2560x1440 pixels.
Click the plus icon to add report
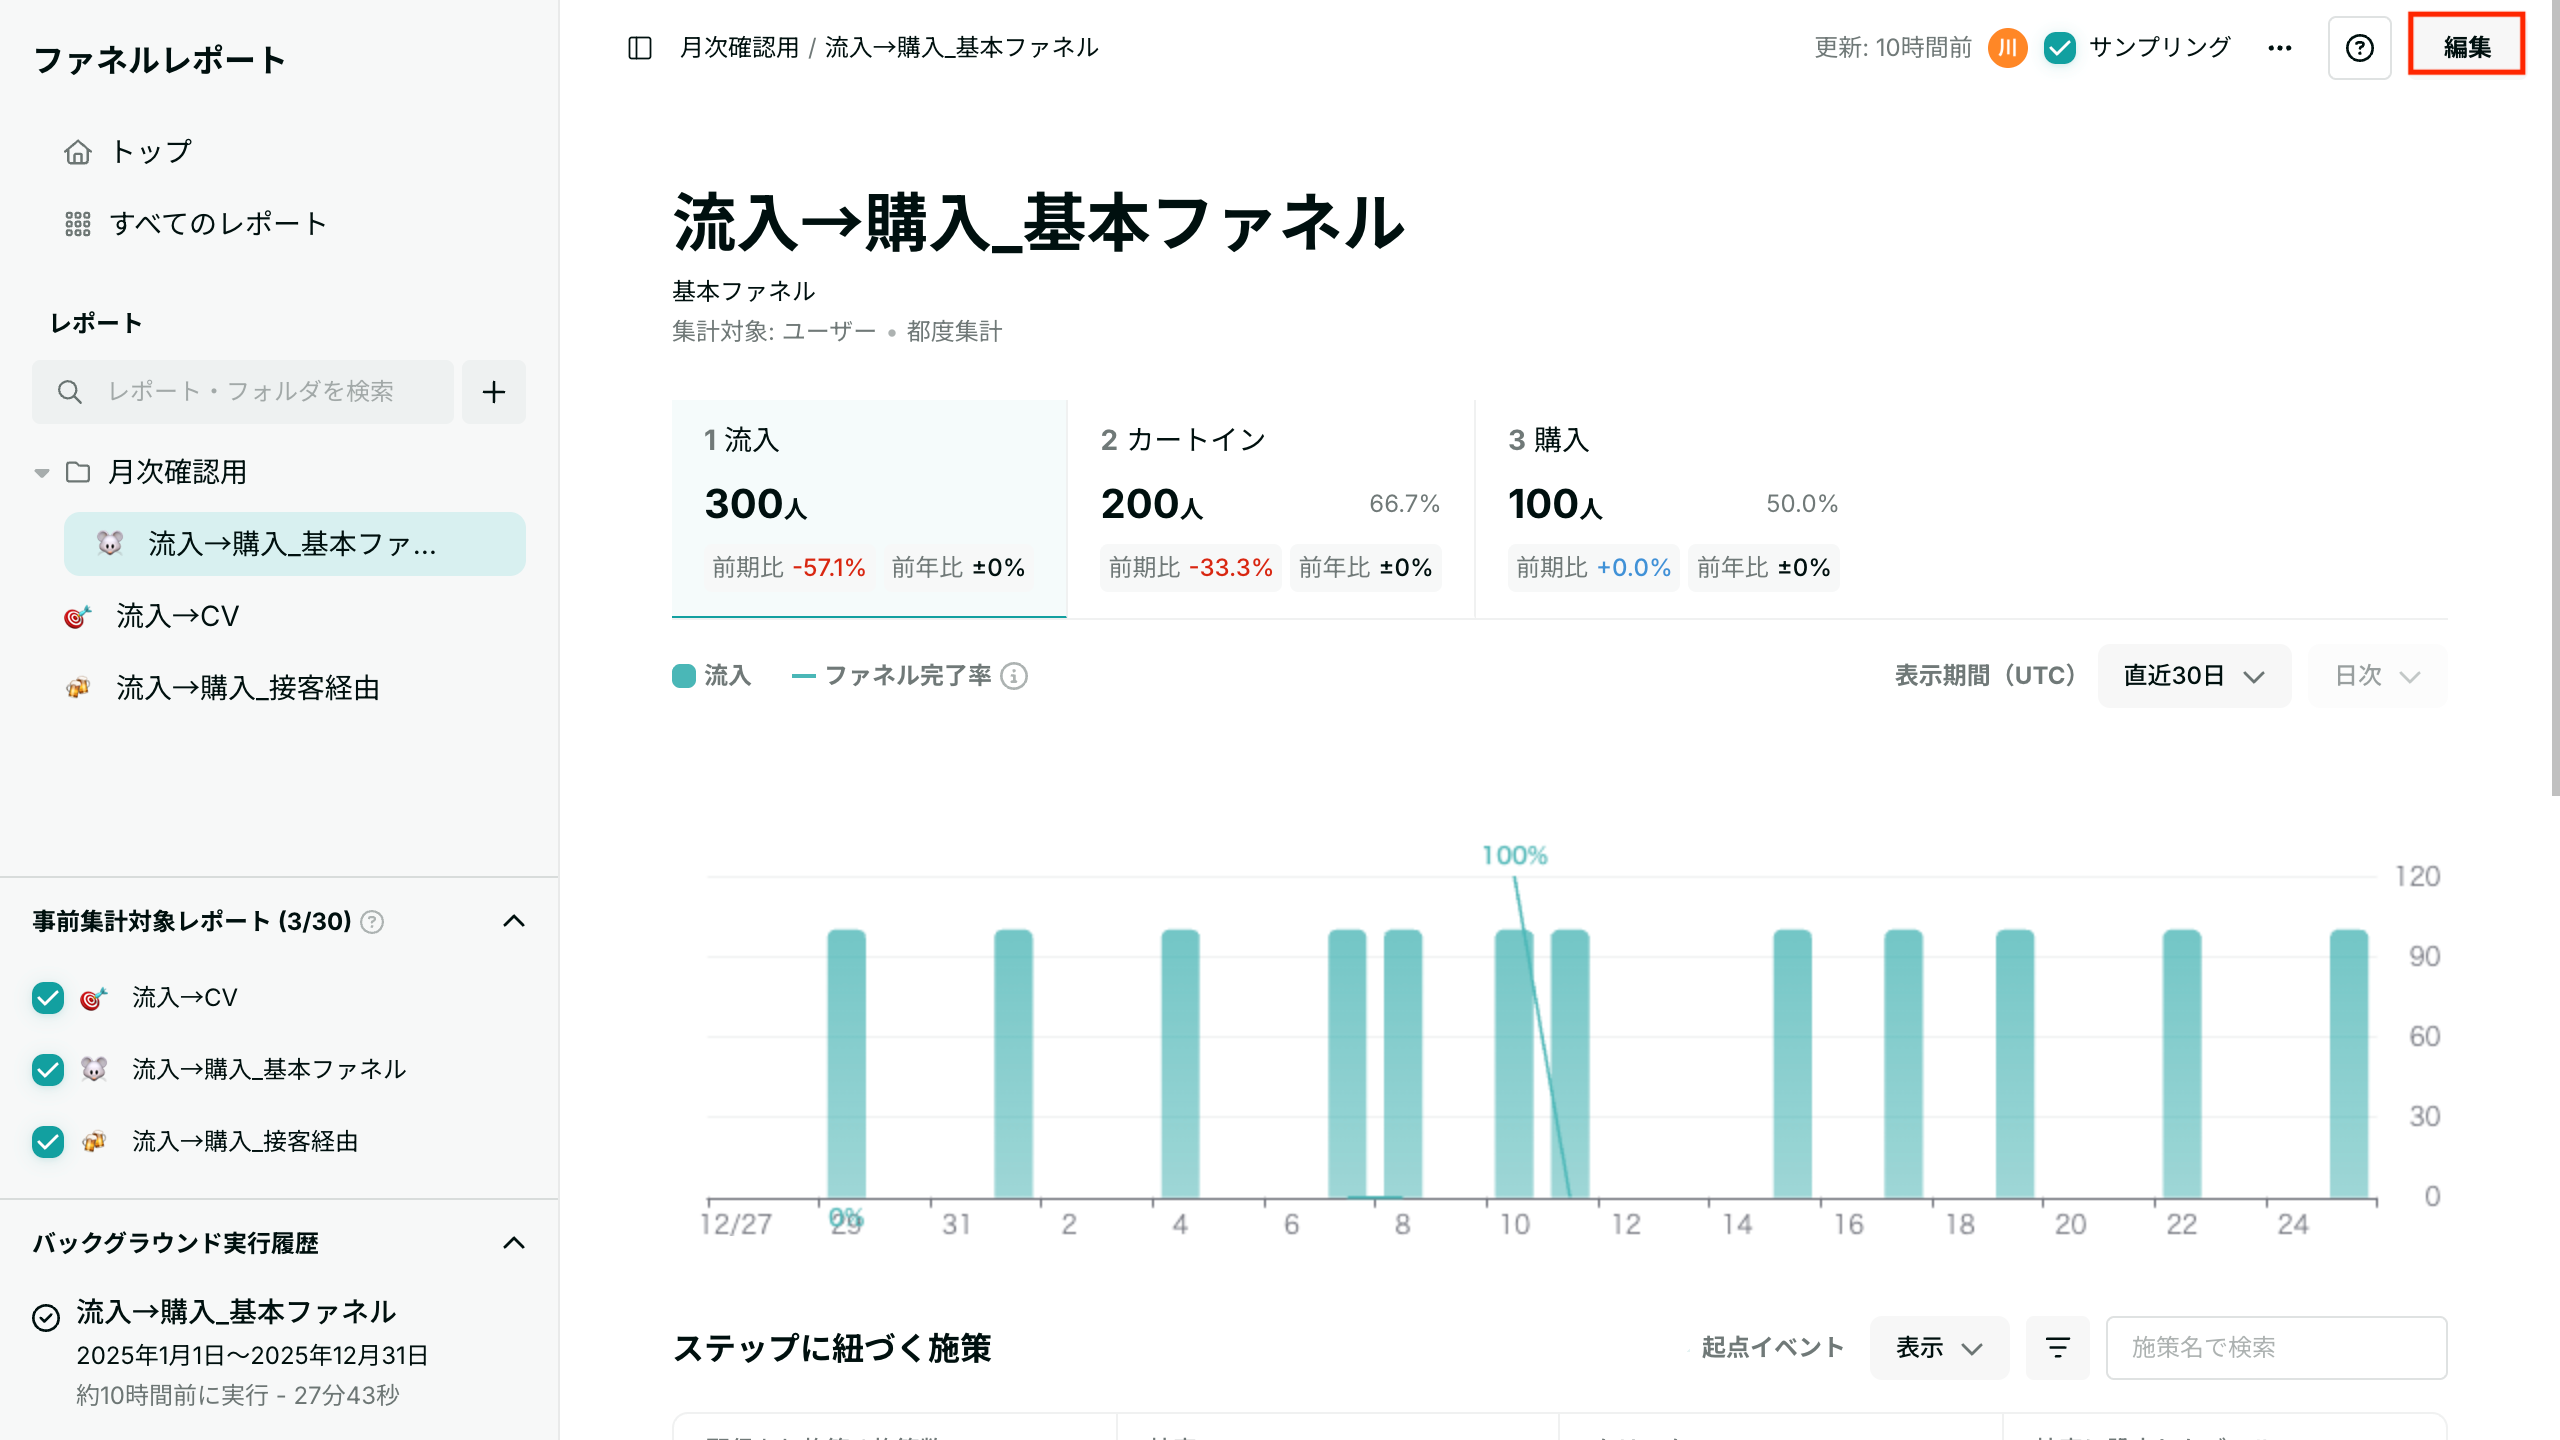click(494, 392)
